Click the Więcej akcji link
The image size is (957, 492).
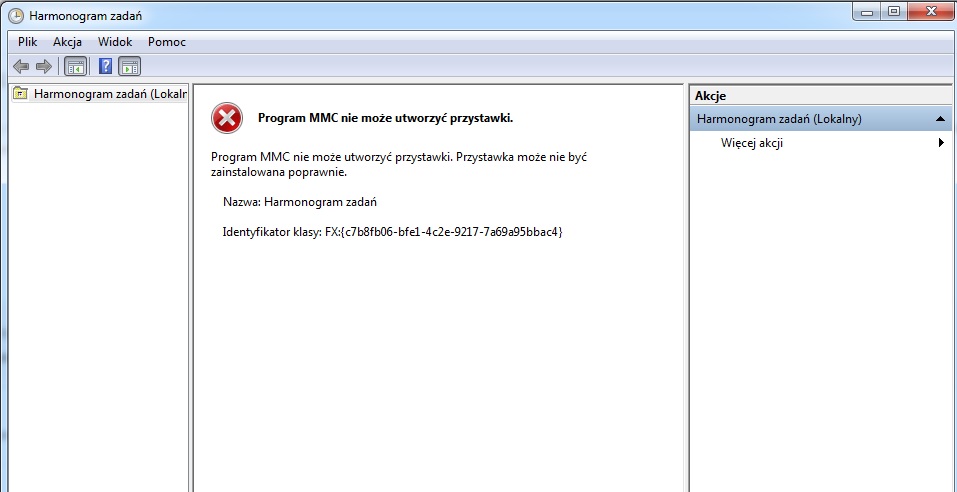(x=751, y=143)
